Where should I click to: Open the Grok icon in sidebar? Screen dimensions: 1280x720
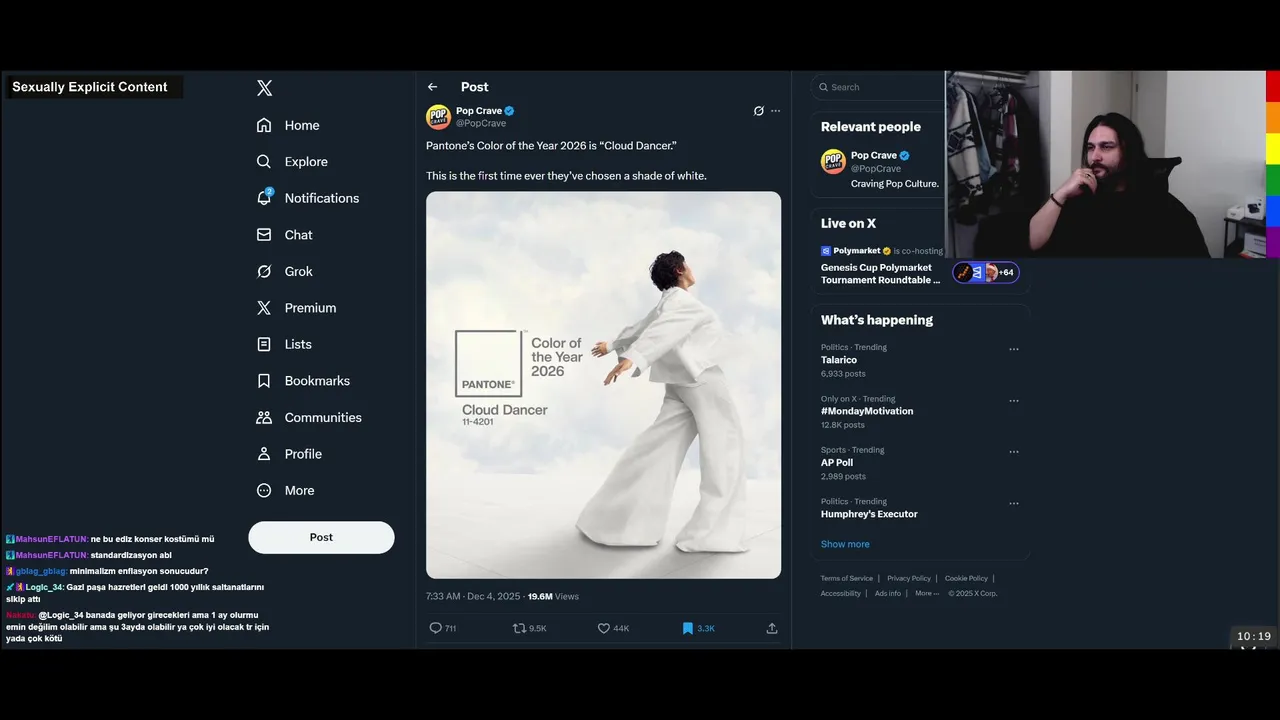click(x=264, y=271)
